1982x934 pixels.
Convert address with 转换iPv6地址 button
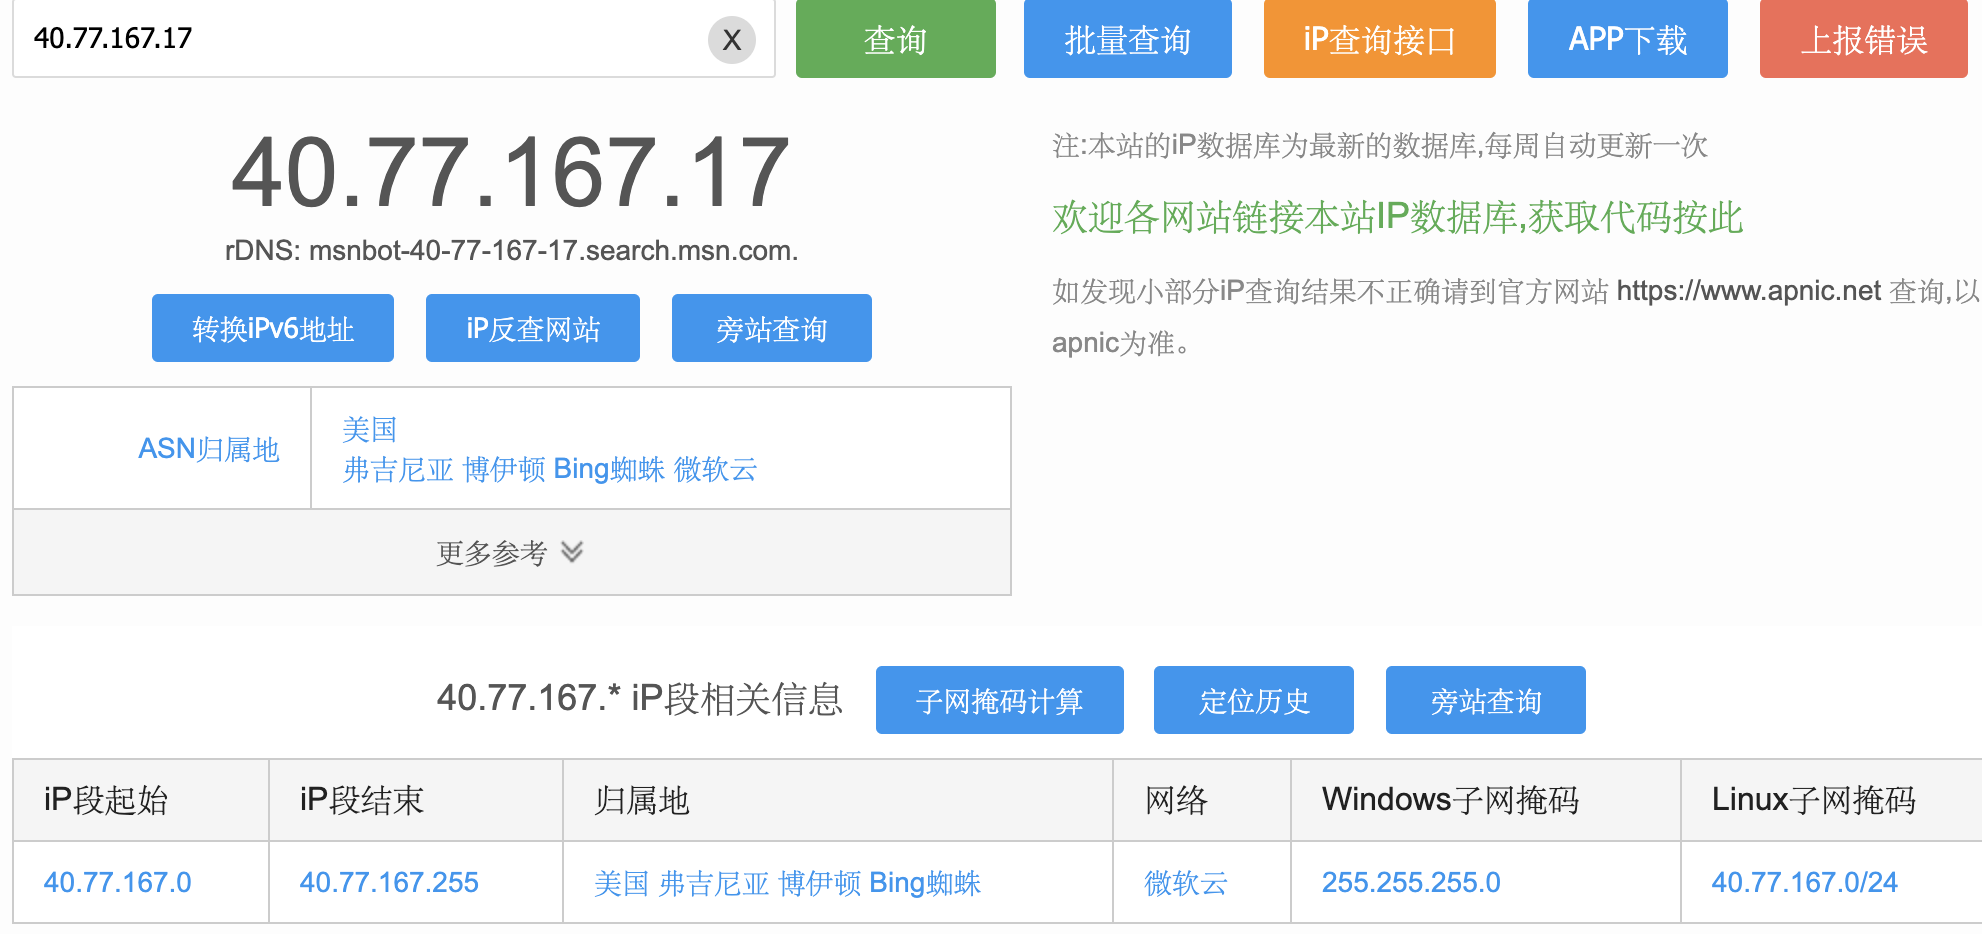click(273, 328)
